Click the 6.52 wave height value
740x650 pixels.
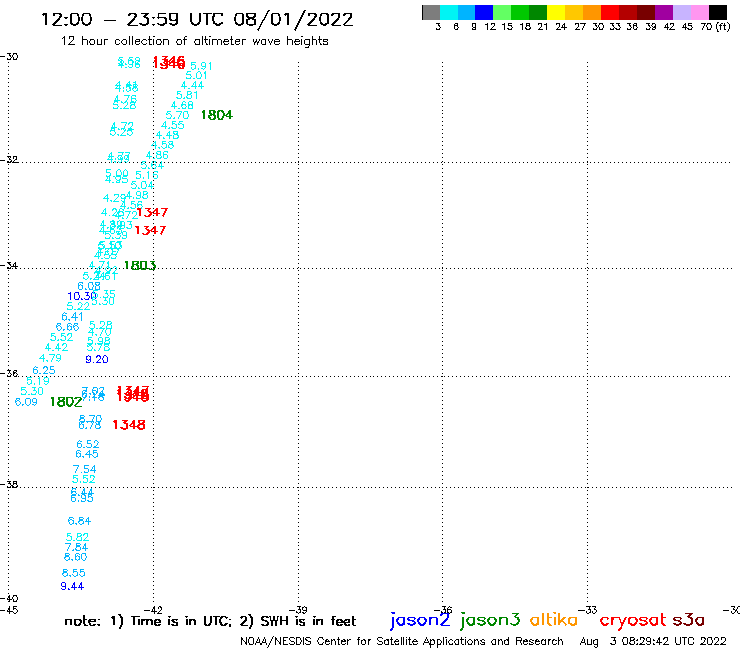tap(88, 444)
